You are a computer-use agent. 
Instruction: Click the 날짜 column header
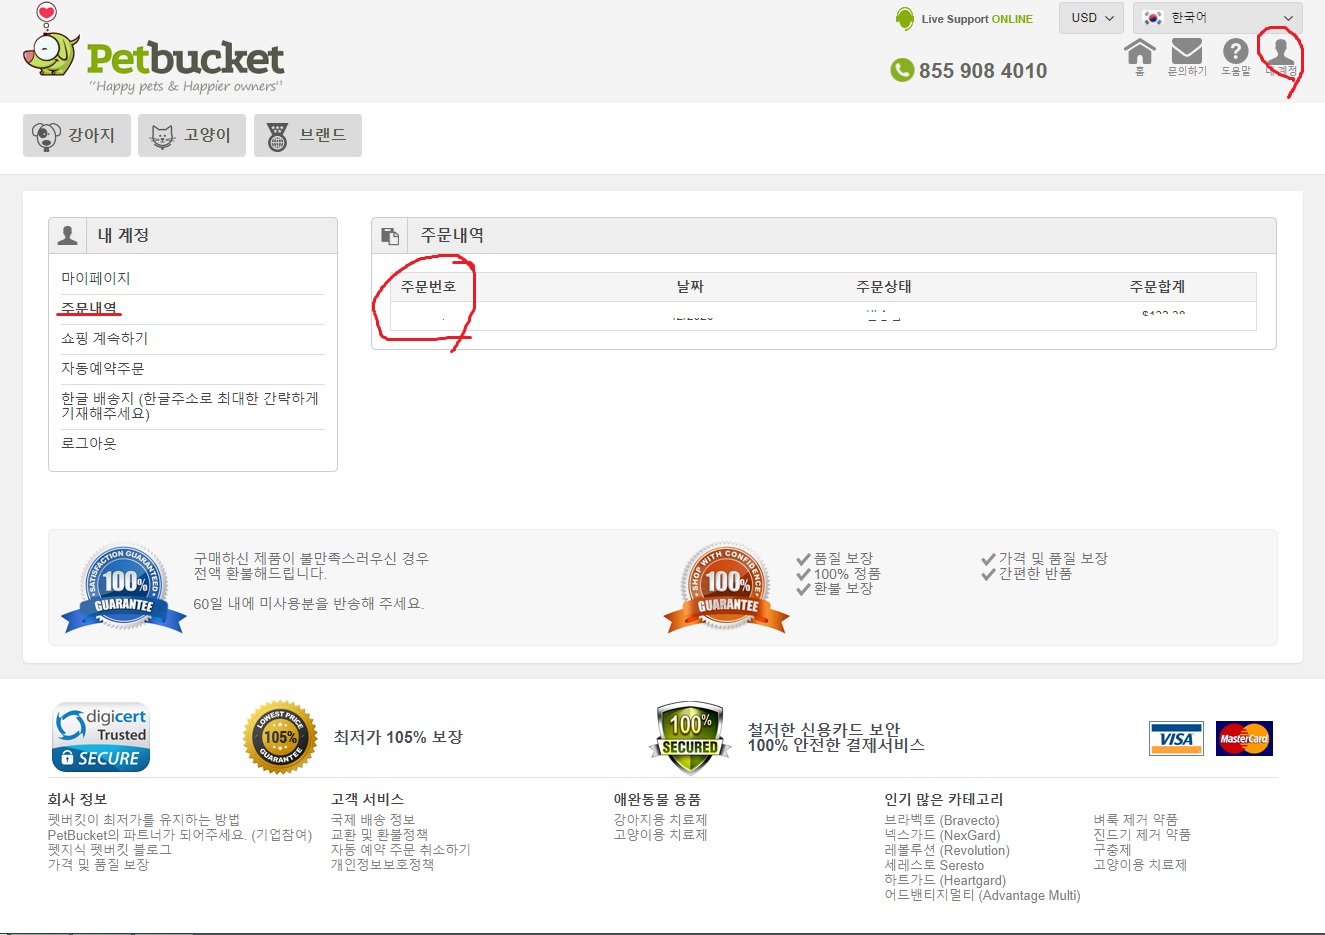click(x=690, y=286)
